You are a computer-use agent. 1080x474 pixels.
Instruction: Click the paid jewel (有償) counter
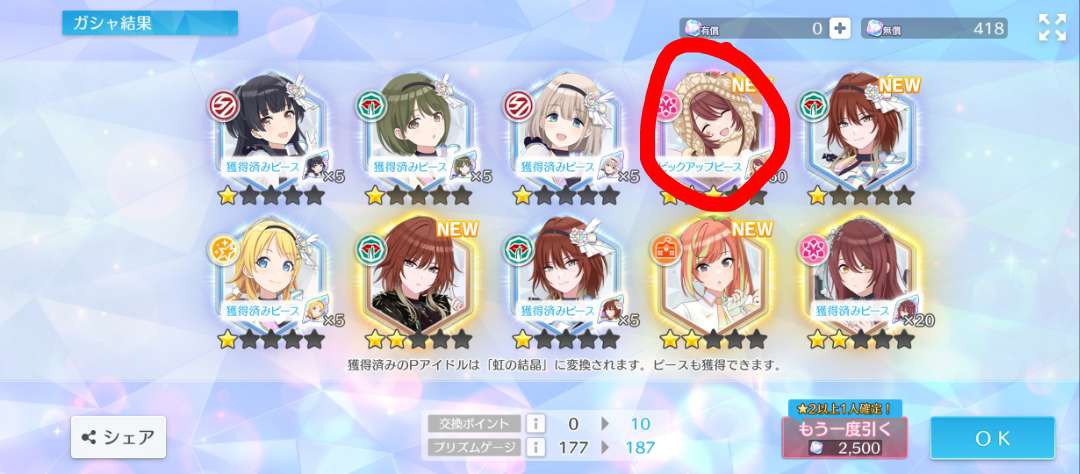pos(765,28)
